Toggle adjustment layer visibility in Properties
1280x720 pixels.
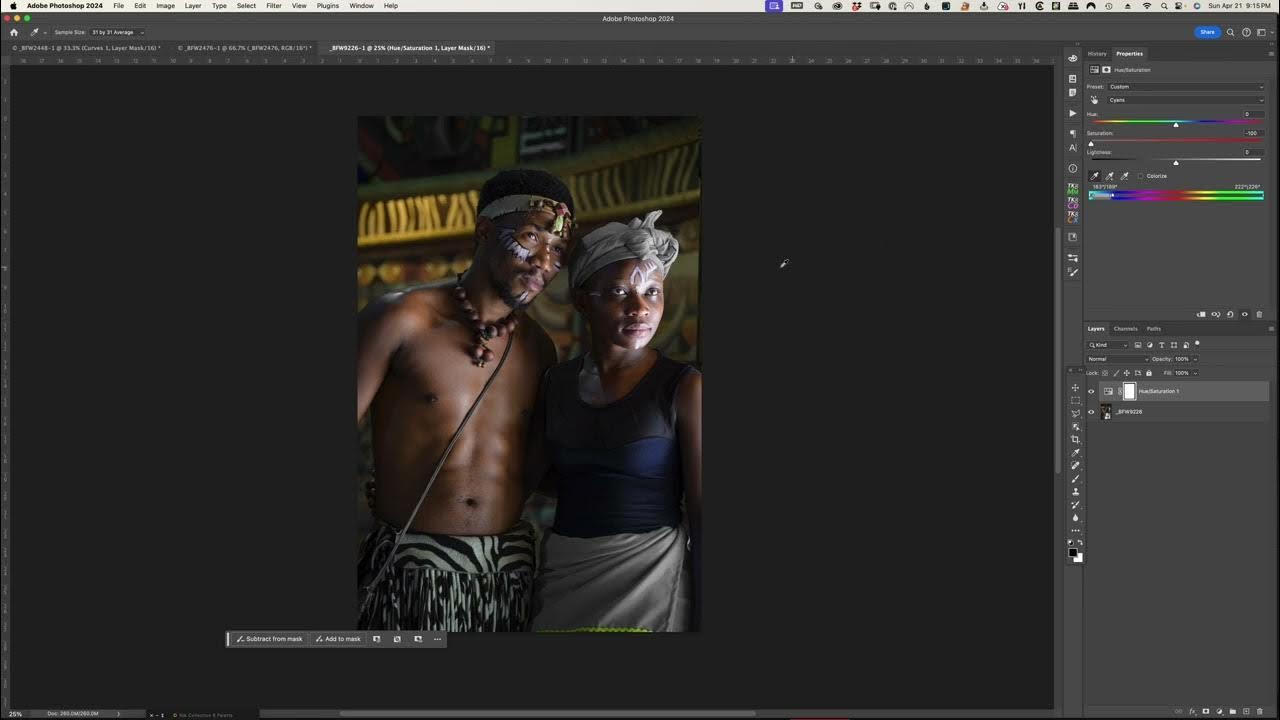[x=1245, y=314]
